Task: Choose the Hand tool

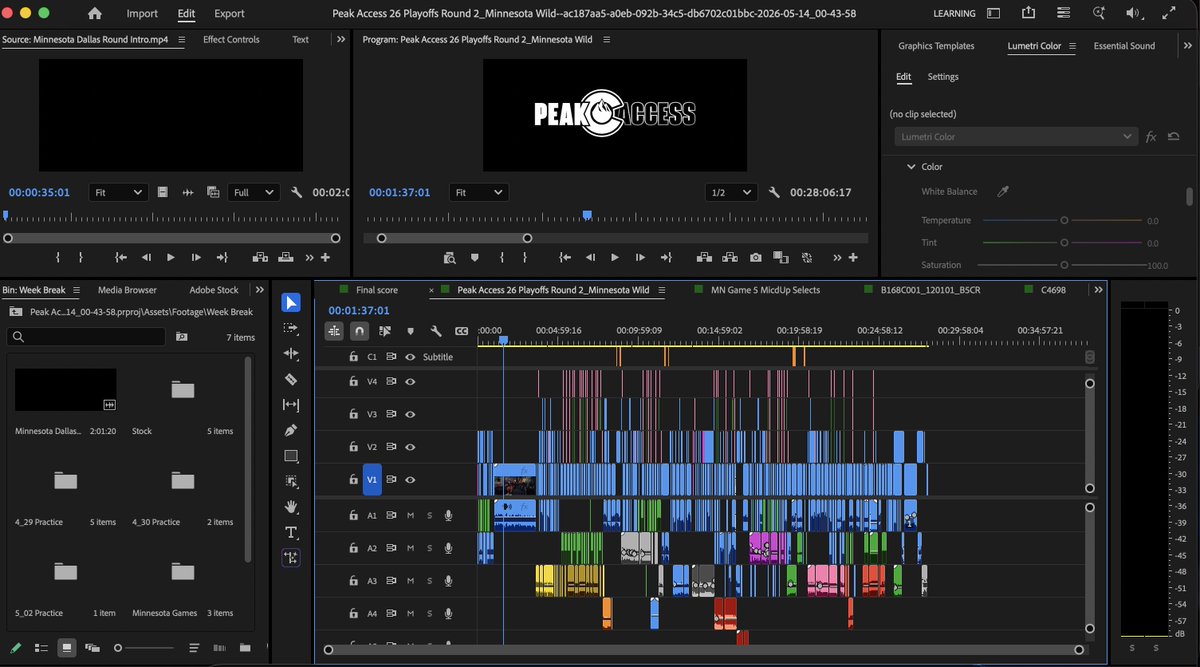Action: click(291, 507)
